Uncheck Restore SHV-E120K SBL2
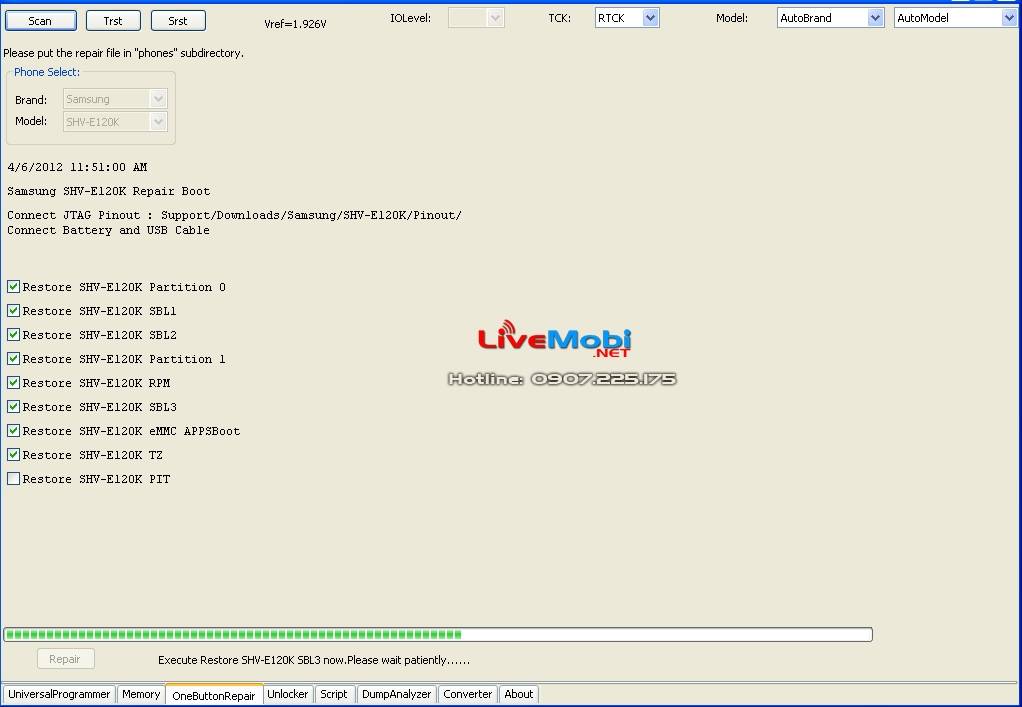Image resolution: width=1022 pixels, height=707 pixels. [x=14, y=335]
